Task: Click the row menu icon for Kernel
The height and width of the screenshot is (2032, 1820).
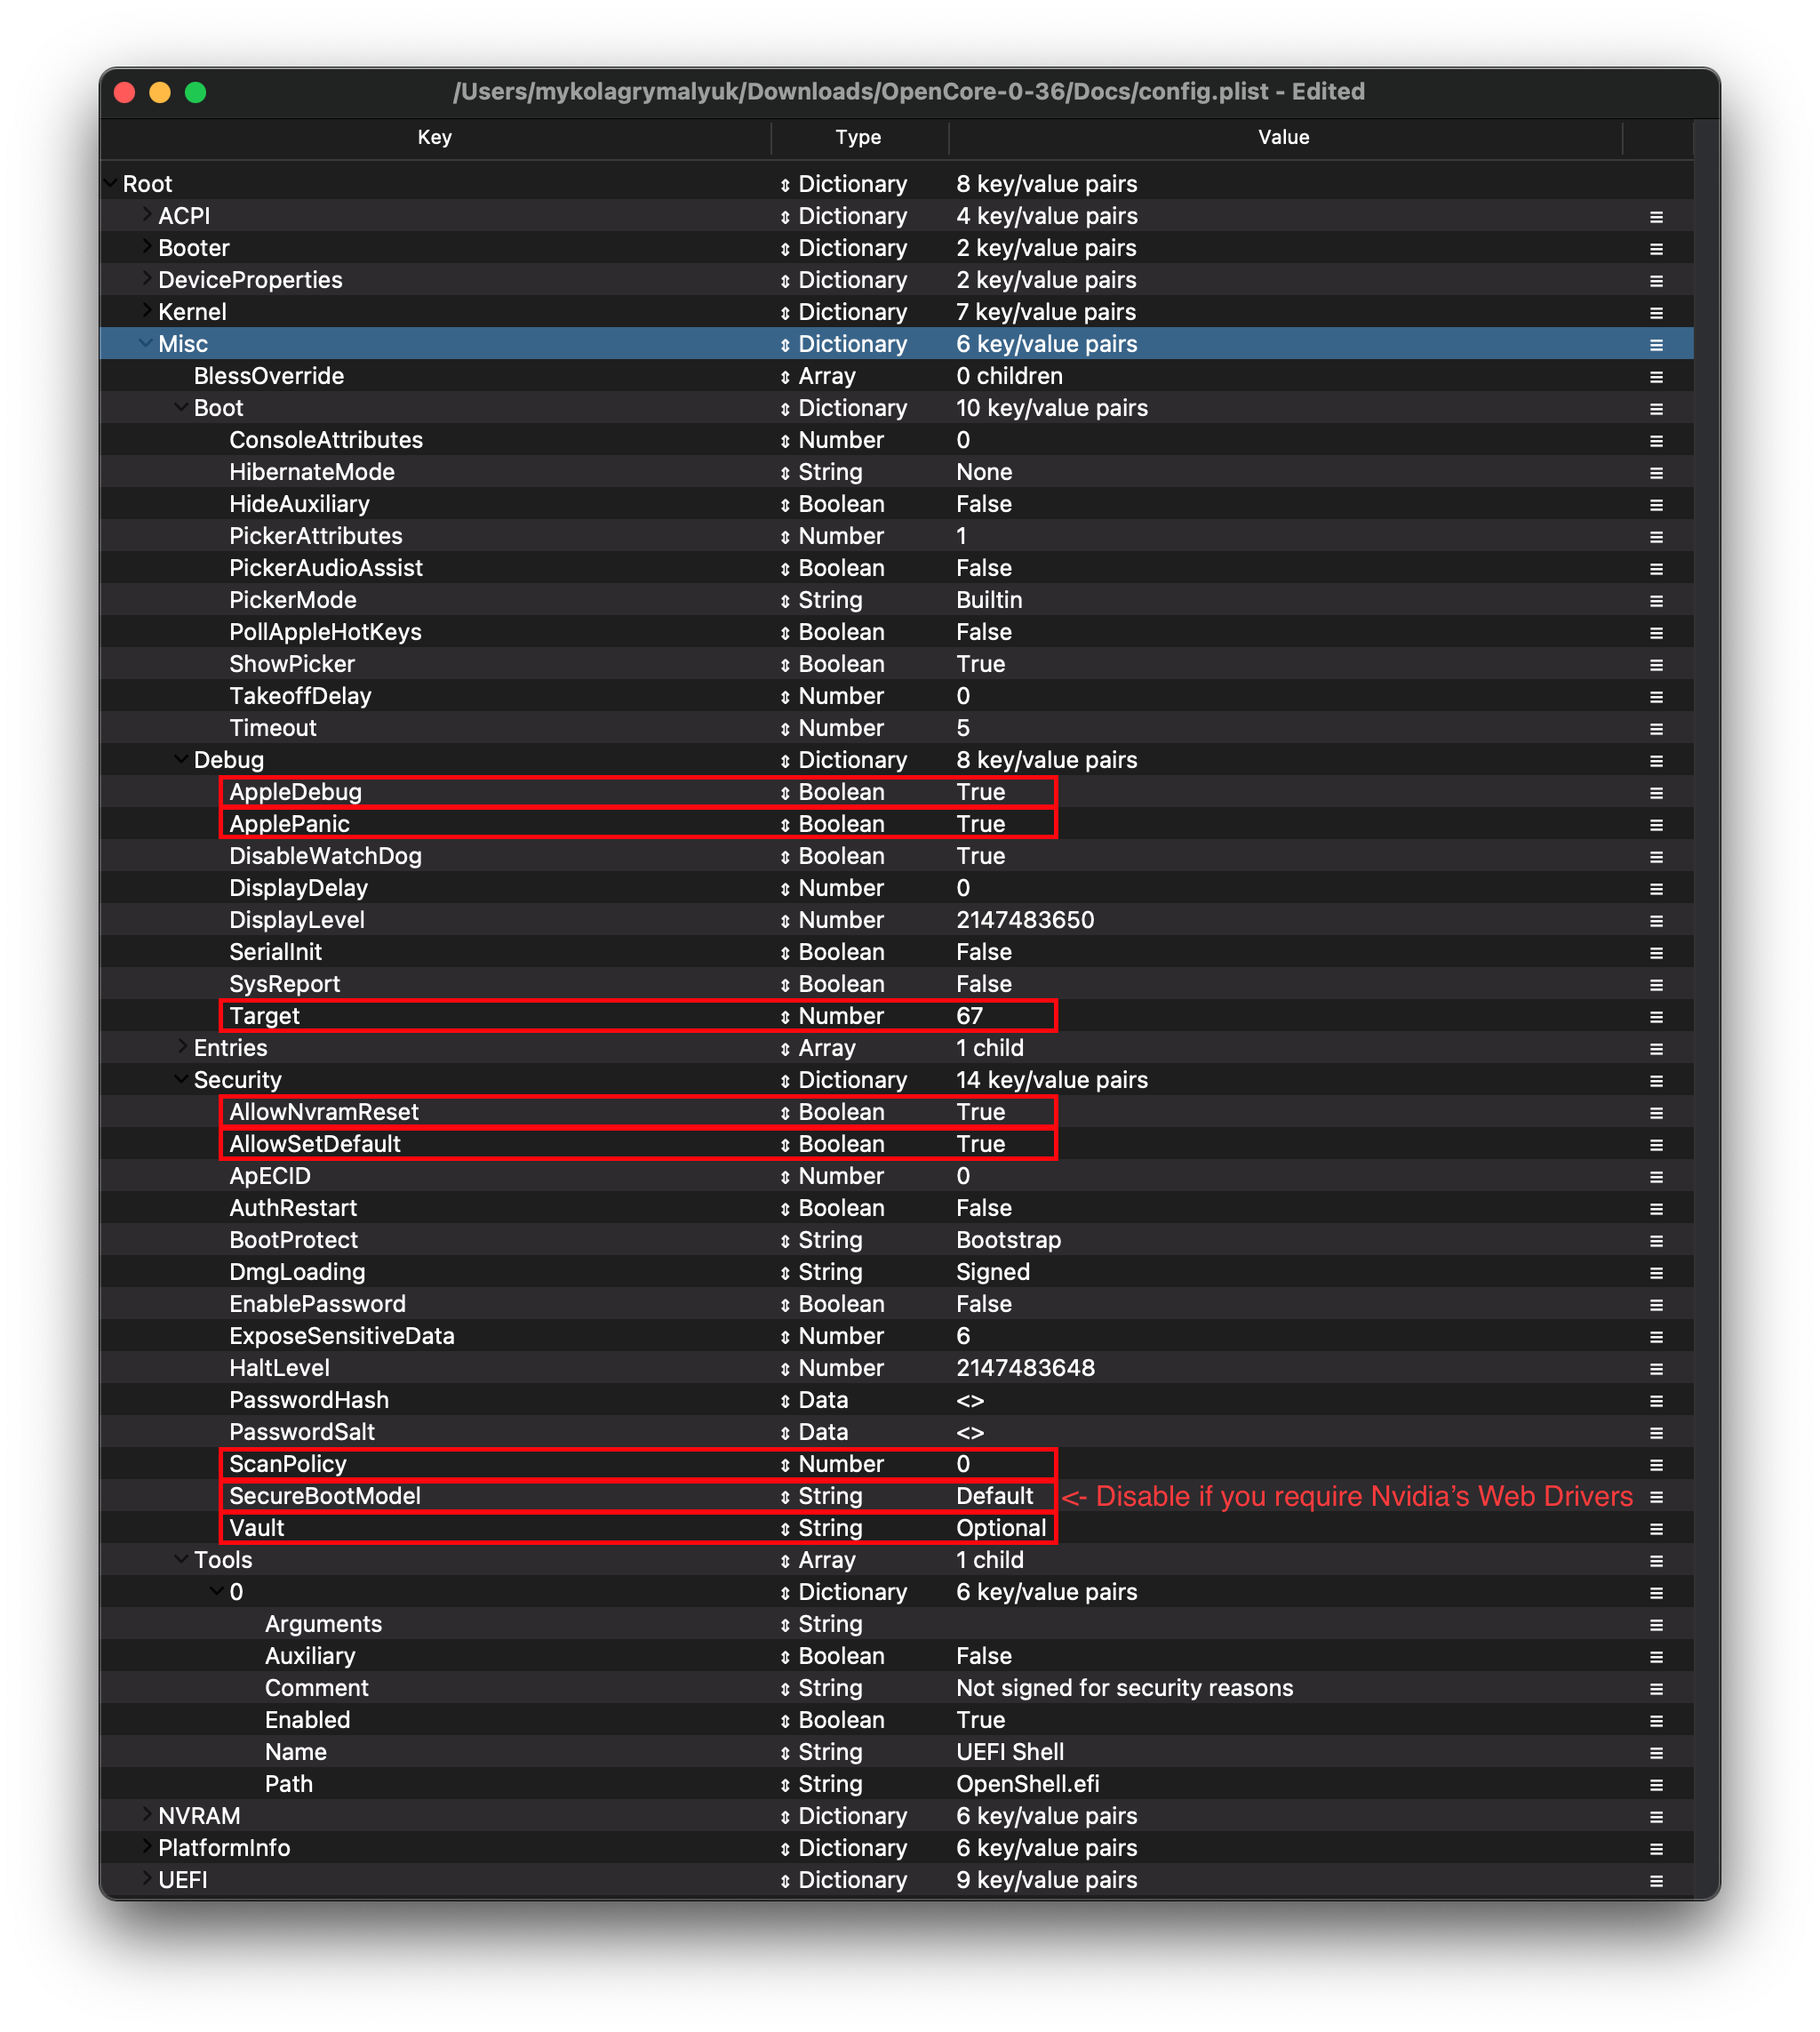Action: [1656, 313]
